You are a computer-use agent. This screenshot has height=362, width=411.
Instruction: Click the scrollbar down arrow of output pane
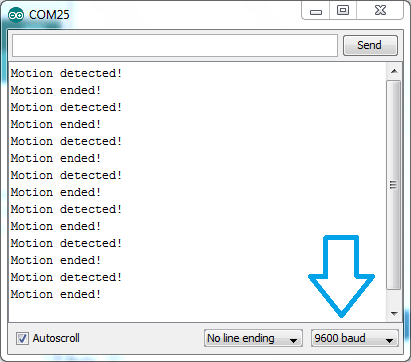pos(394,313)
